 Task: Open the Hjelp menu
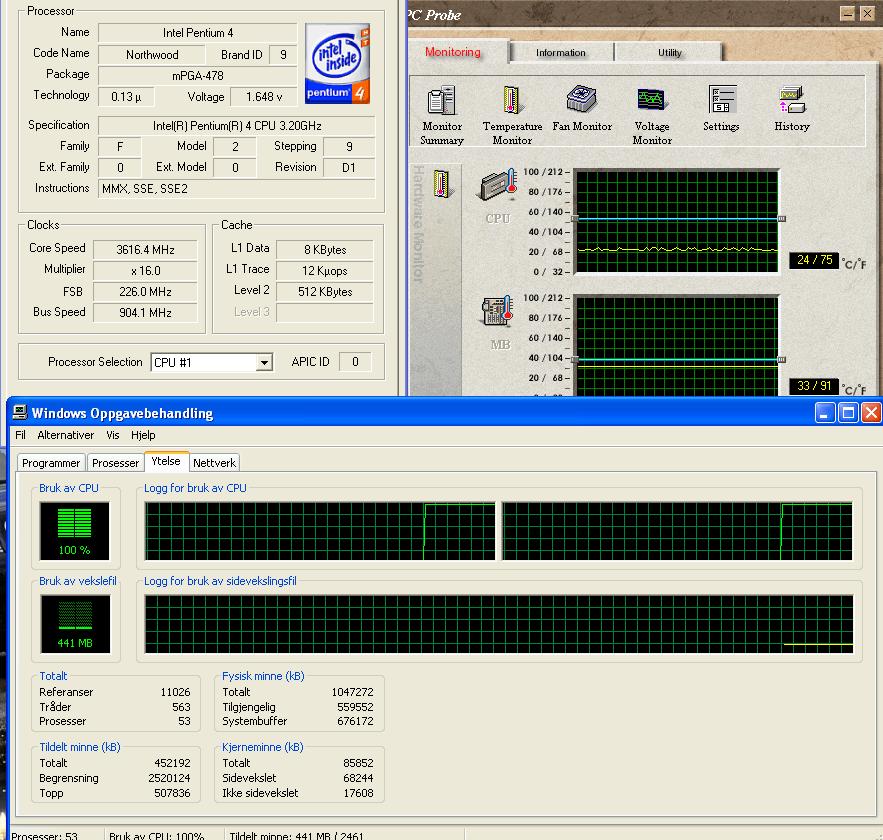143,435
